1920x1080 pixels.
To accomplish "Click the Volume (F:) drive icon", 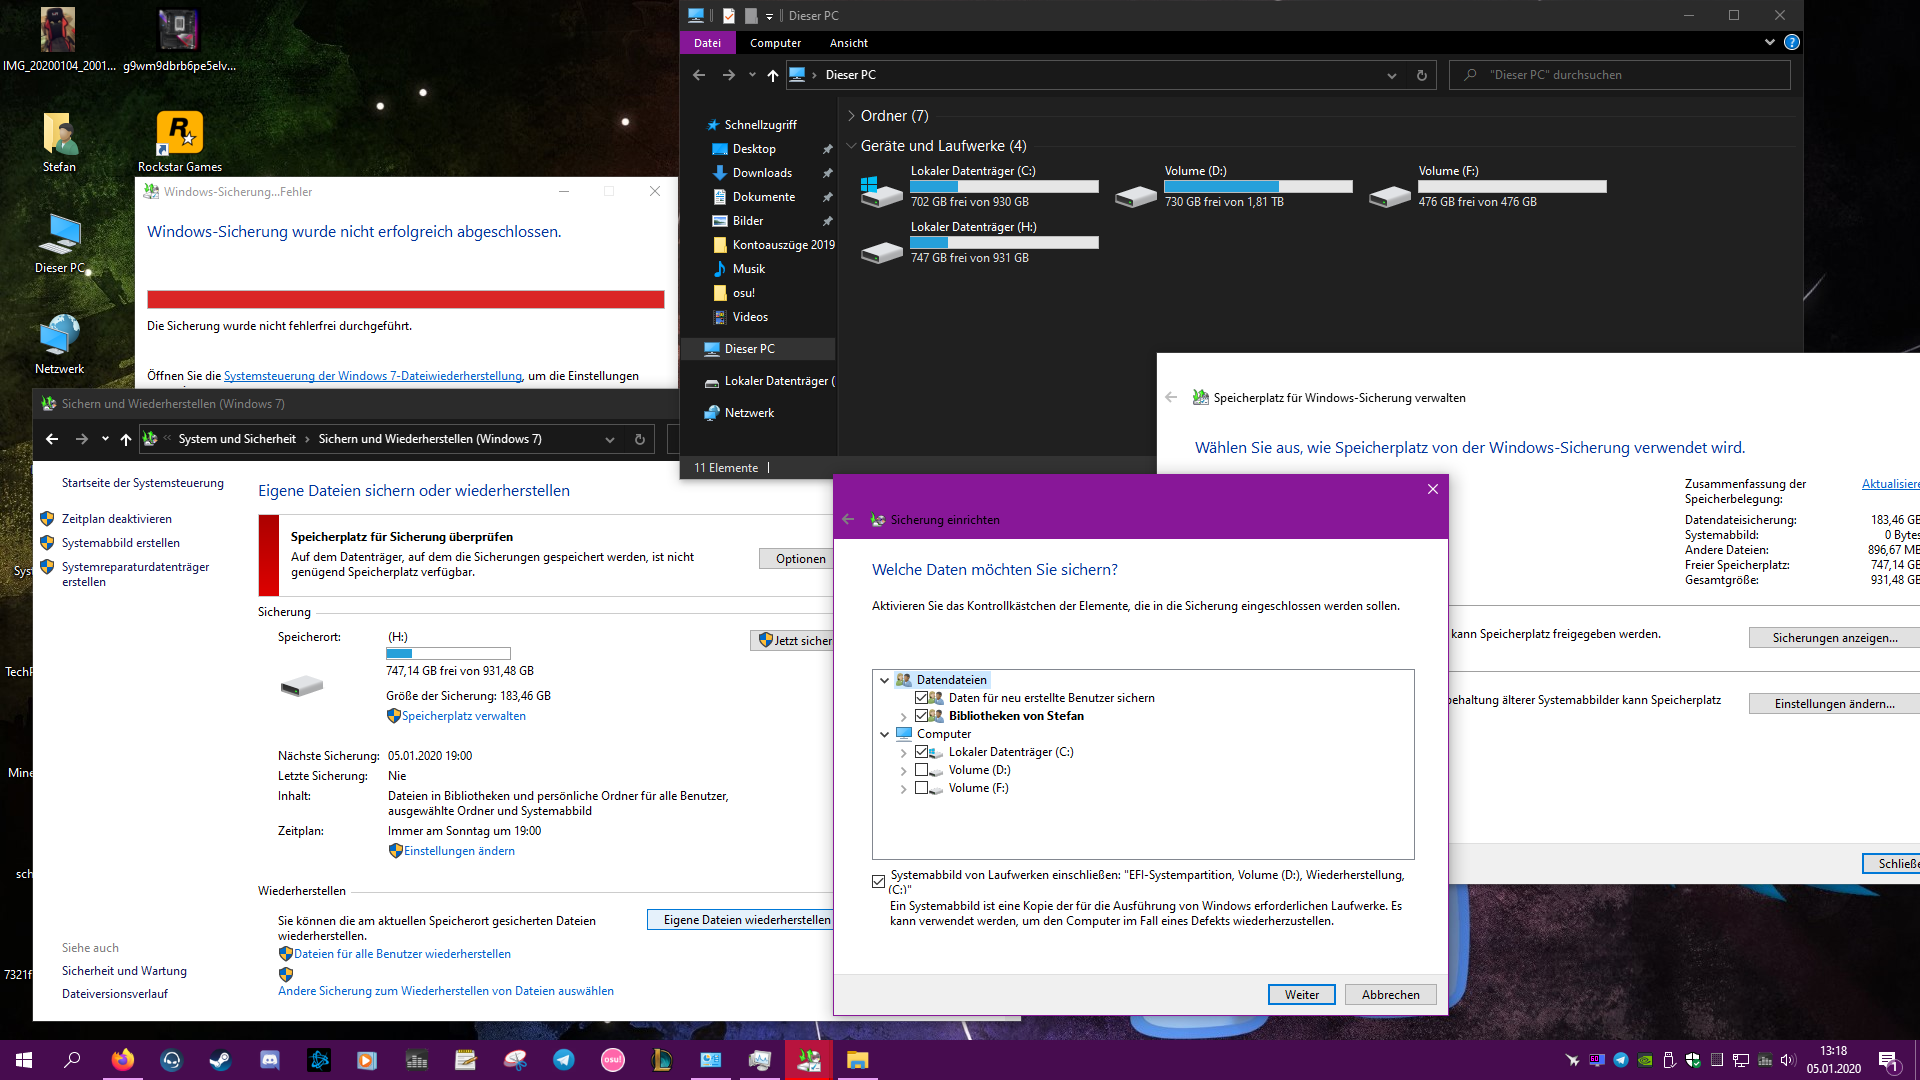I will point(1389,195).
